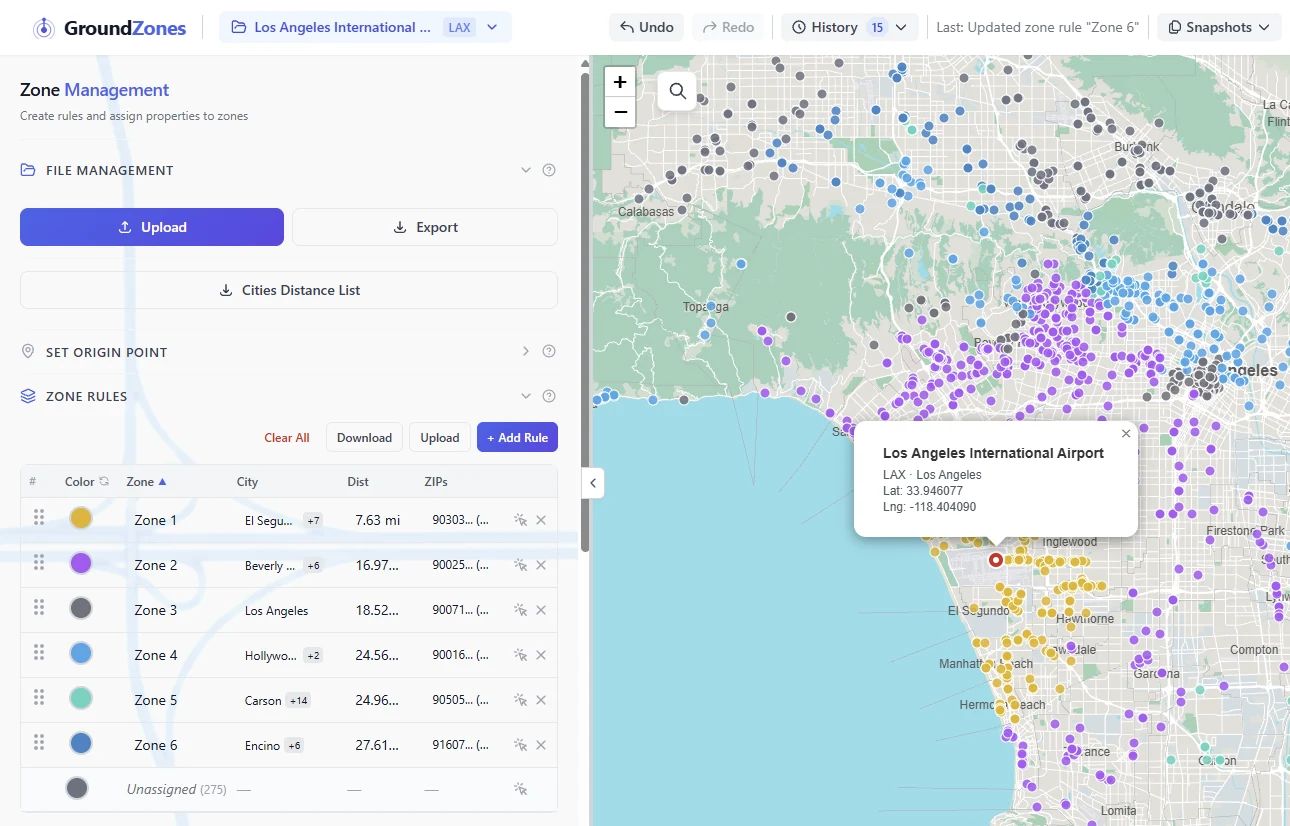Viewport: 1290px width, 826px height.
Task: Click the GroundZones logo
Action: [109, 28]
